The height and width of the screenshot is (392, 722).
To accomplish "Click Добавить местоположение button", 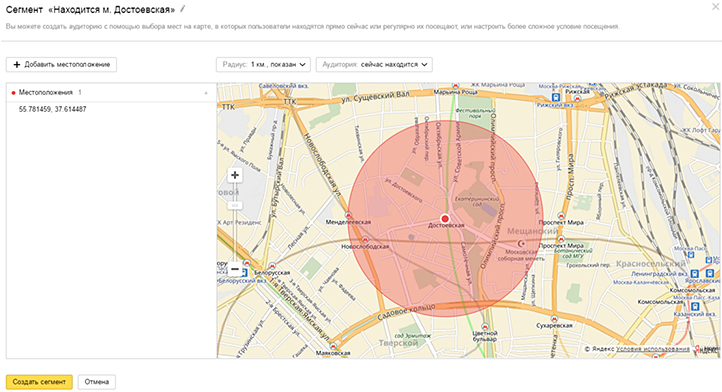I will (x=61, y=64).
